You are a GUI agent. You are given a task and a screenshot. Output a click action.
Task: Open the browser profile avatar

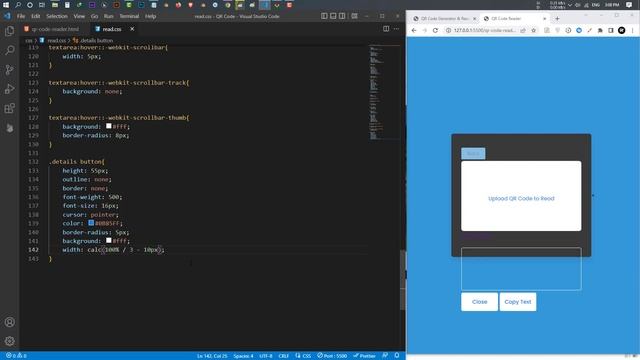point(621,31)
